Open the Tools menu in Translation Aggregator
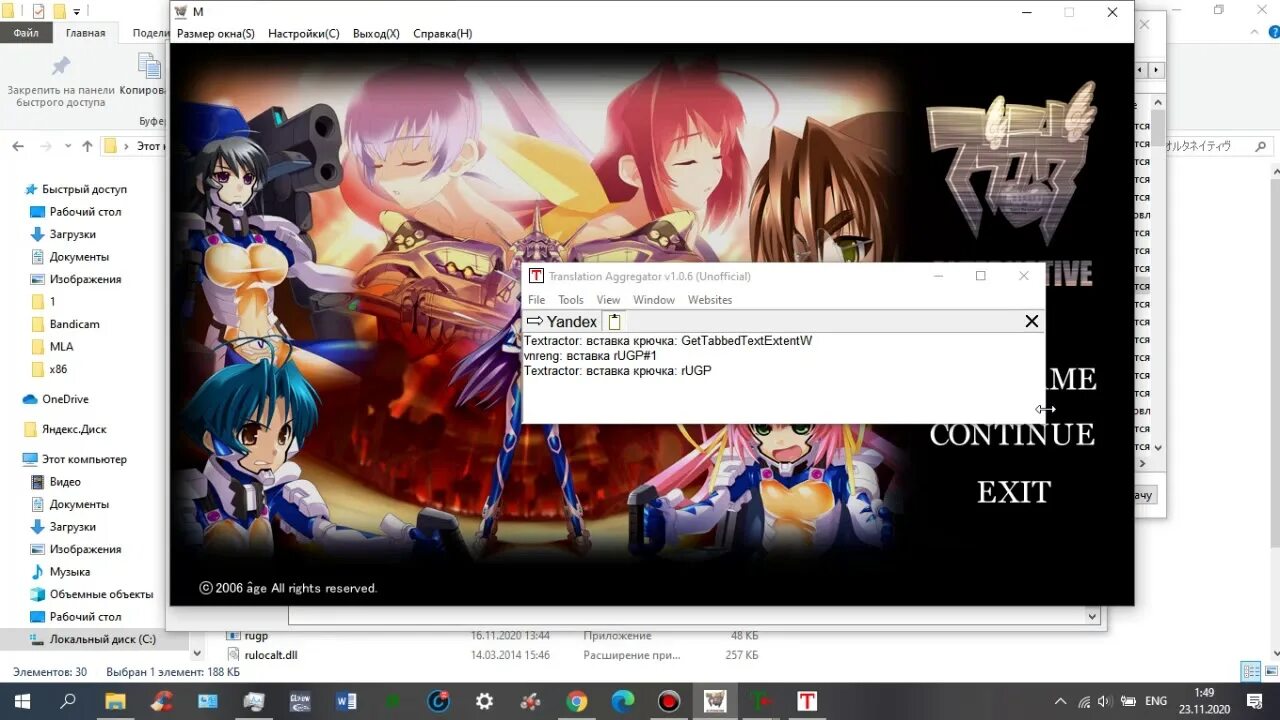 click(x=571, y=300)
